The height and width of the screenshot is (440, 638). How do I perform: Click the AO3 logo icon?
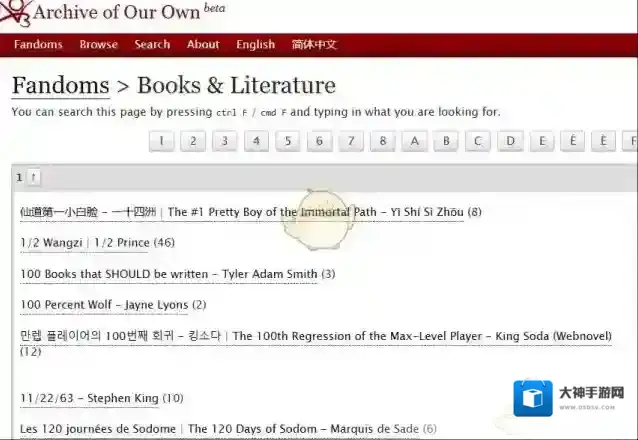15,12
